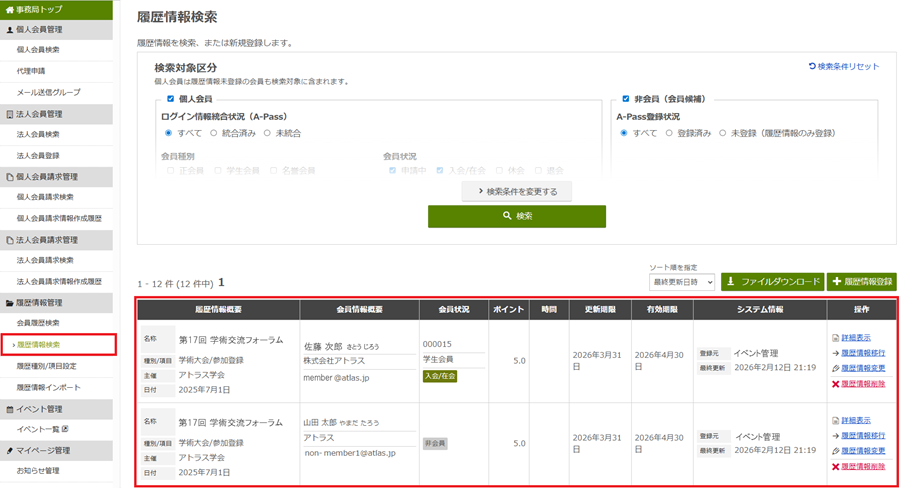Click 履歴情報移行 arrow icon in 山田 太郎 row
The height and width of the screenshot is (488, 900).
[x=836, y=436]
